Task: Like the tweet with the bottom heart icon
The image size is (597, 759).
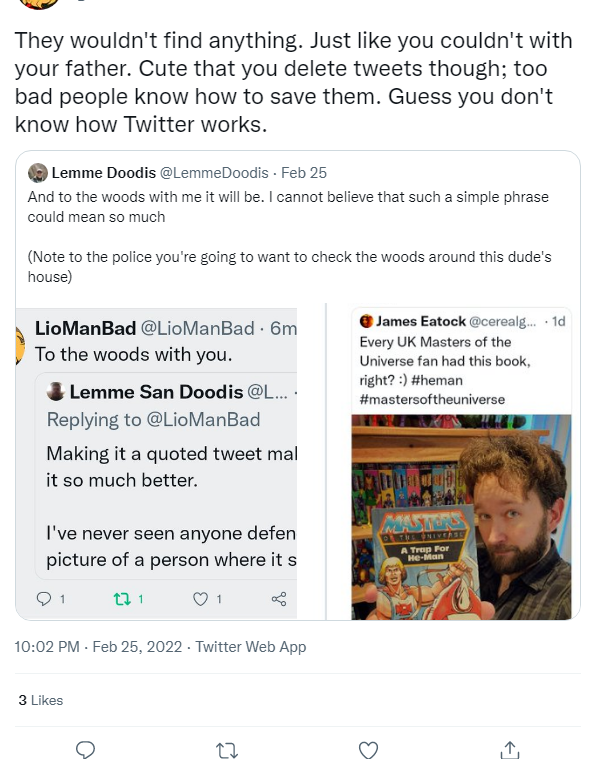Action: [x=368, y=749]
